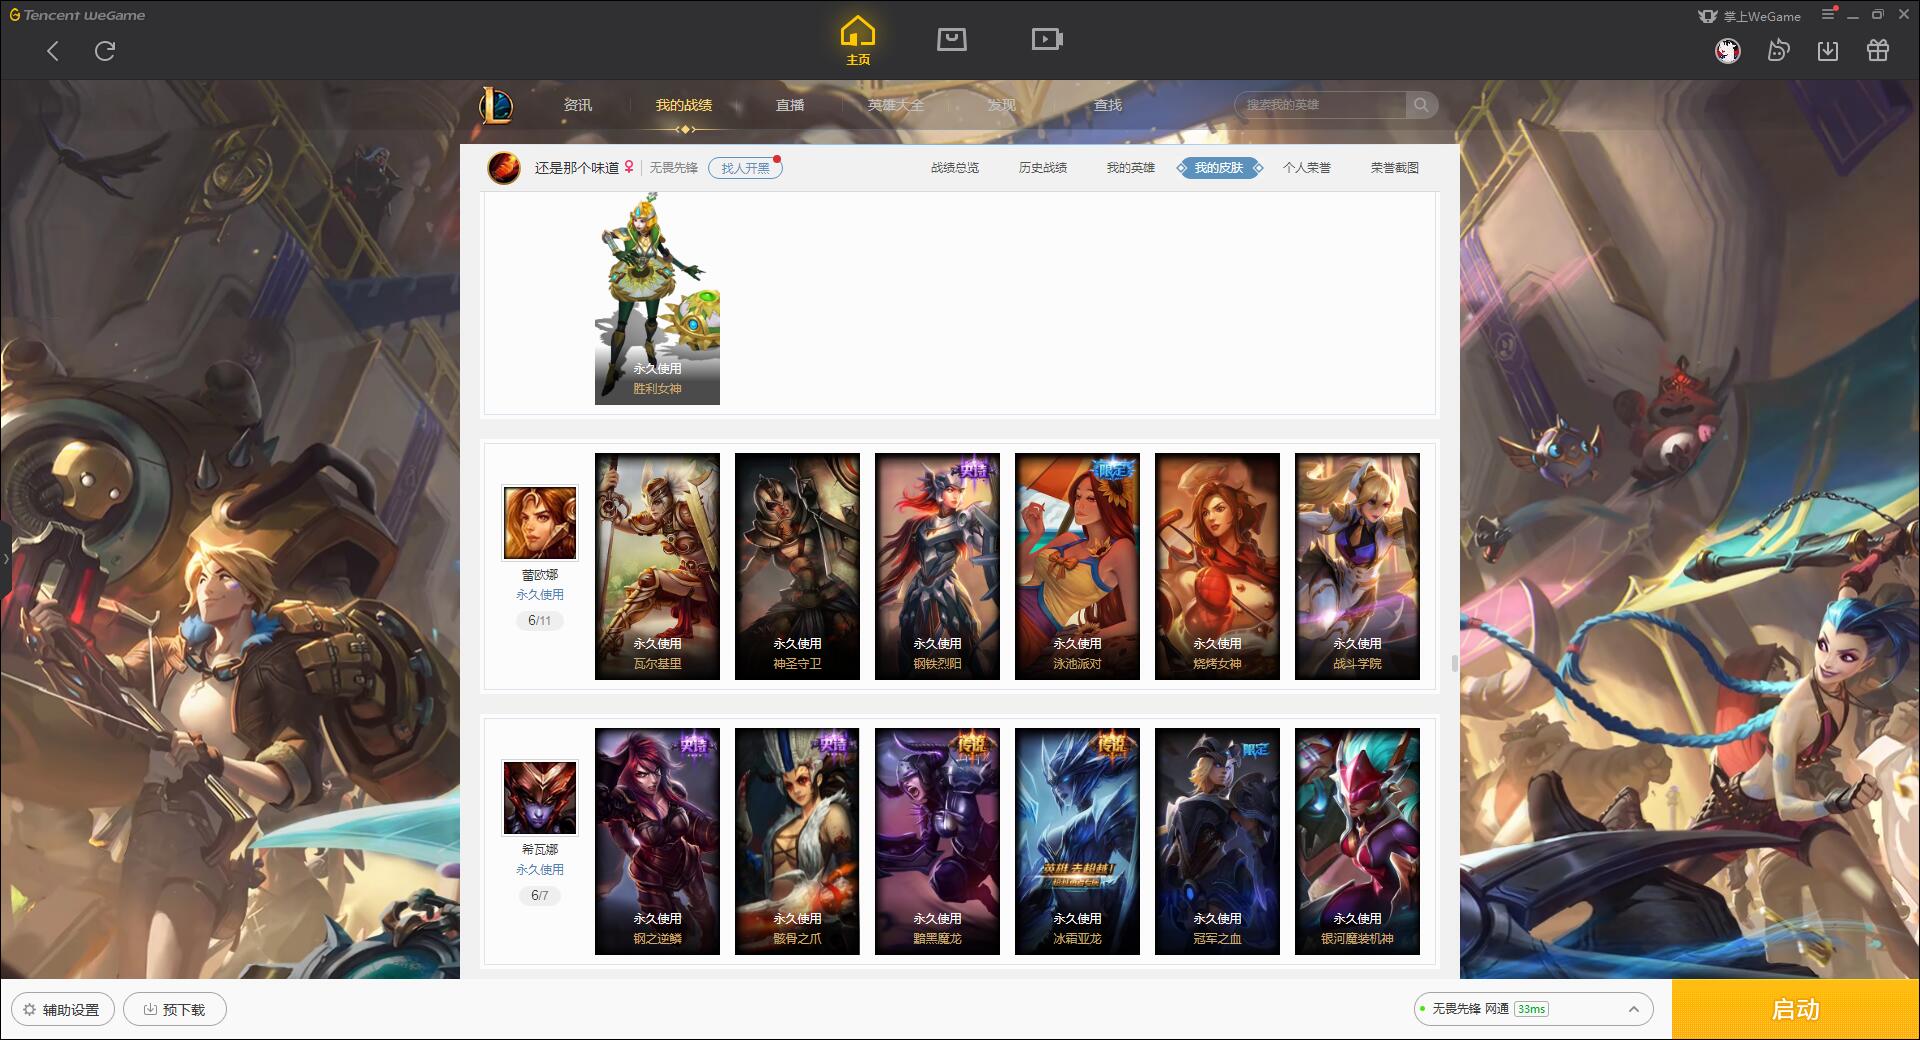This screenshot has width=1920, height=1040.
Task: Open the 发现 tab
Action: (1002, 105)
